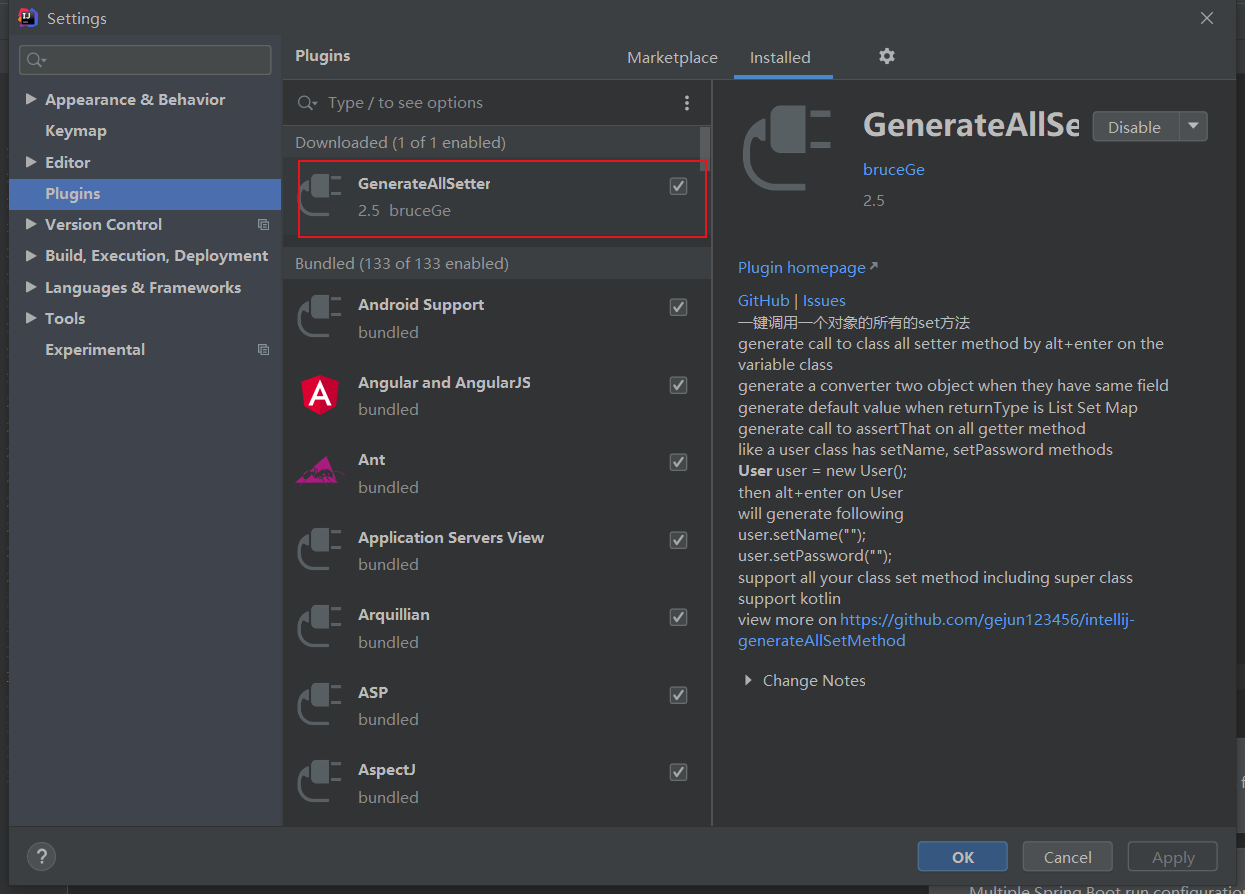Open the Disable button dropdown arrow

1193,126
